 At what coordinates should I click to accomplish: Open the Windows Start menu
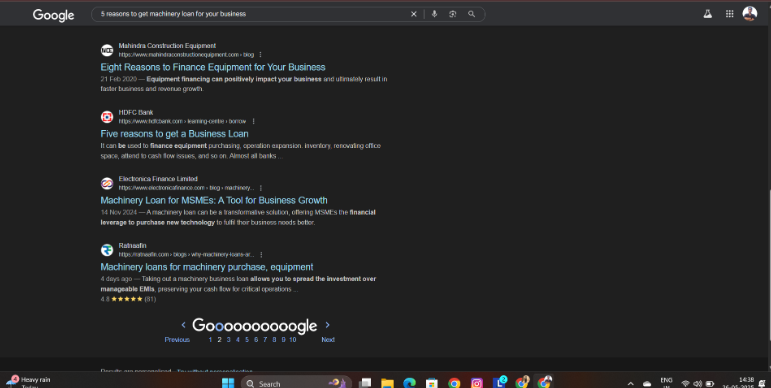(228, 383)
